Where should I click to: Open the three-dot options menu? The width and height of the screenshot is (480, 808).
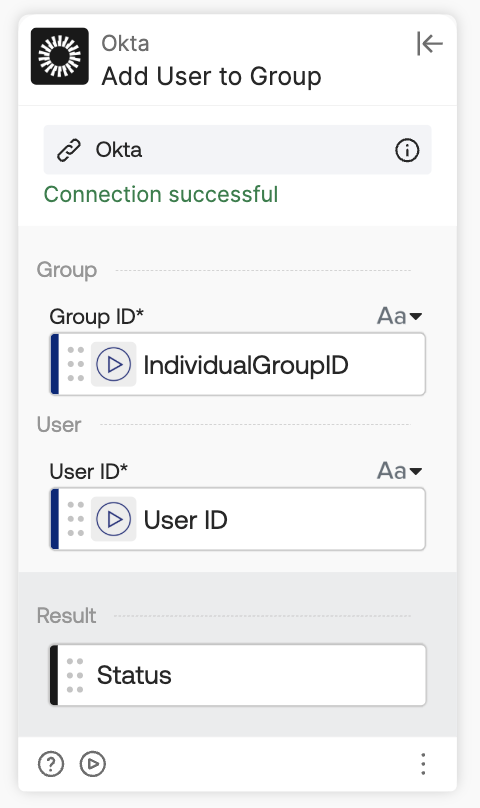coord(423,764)
